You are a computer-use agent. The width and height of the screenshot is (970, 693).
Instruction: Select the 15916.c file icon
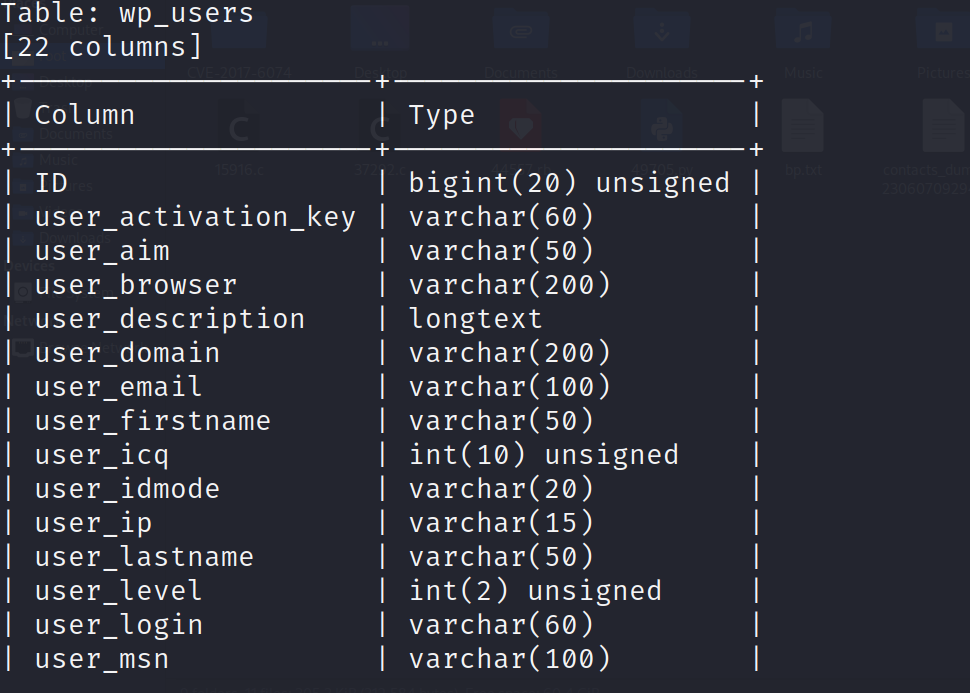(240, 127)
